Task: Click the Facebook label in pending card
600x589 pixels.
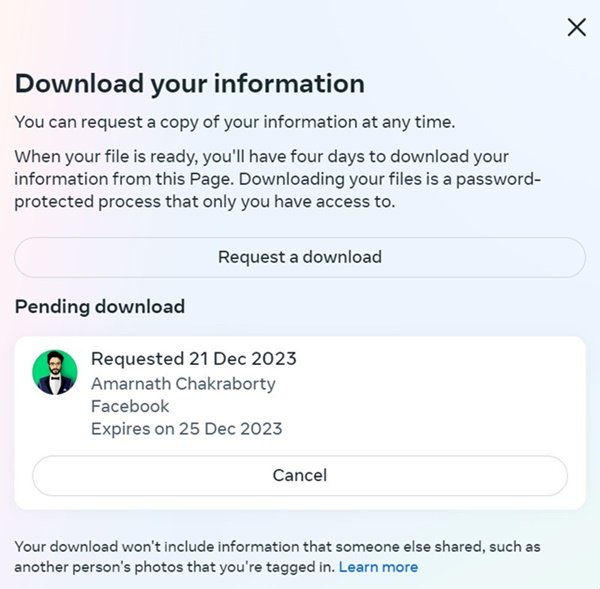Action: tap(130, 406)
